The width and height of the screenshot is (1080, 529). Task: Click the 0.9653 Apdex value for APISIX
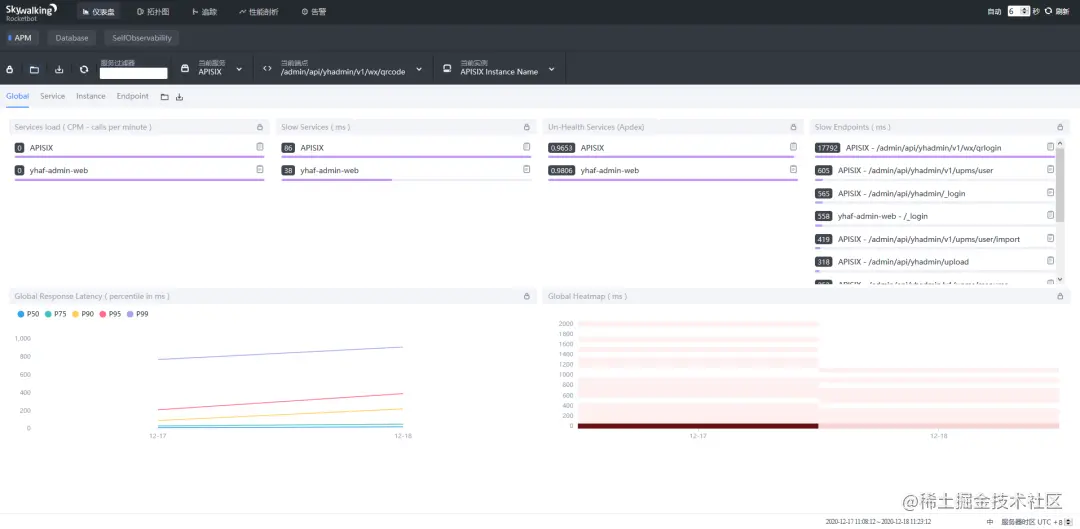point(561,147)
